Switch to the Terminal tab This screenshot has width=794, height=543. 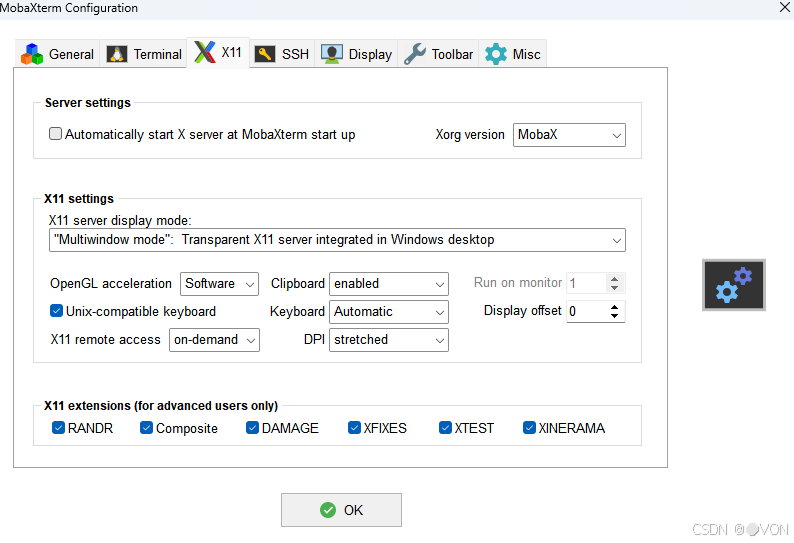click(x=143, y=54)
